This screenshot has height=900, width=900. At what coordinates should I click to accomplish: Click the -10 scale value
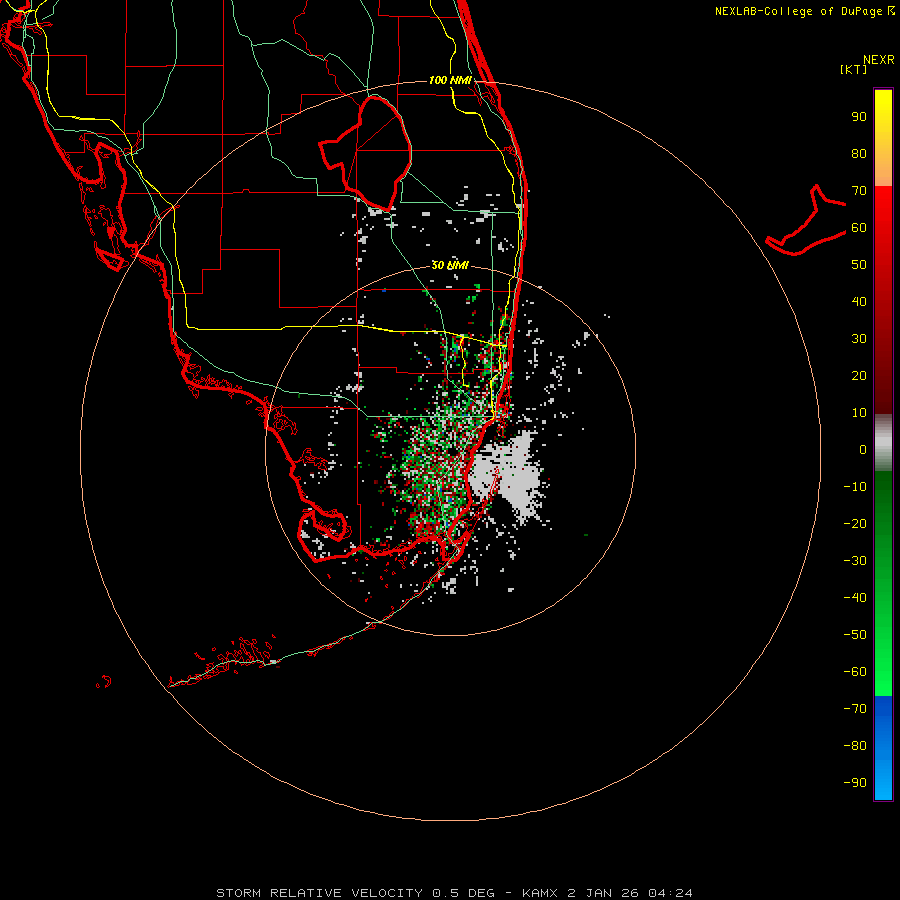coord(855,487)
